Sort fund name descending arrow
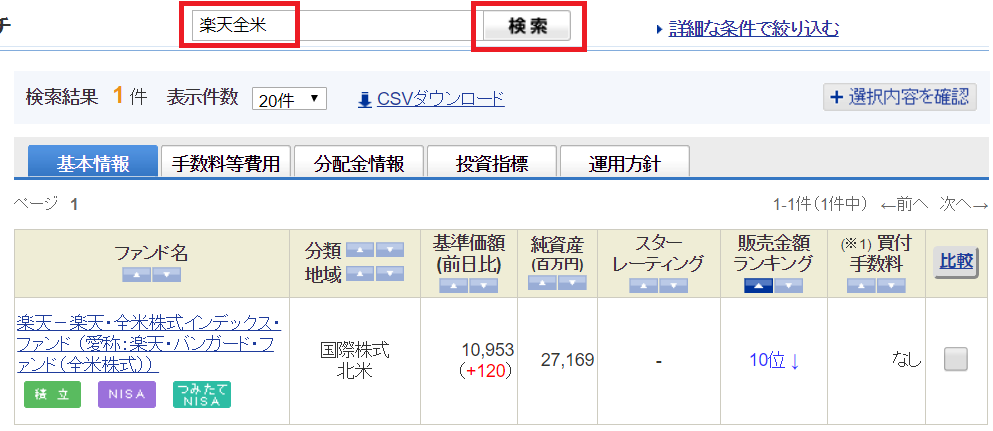This screenshot has width=993, height=431. click(x=167, y=275)
